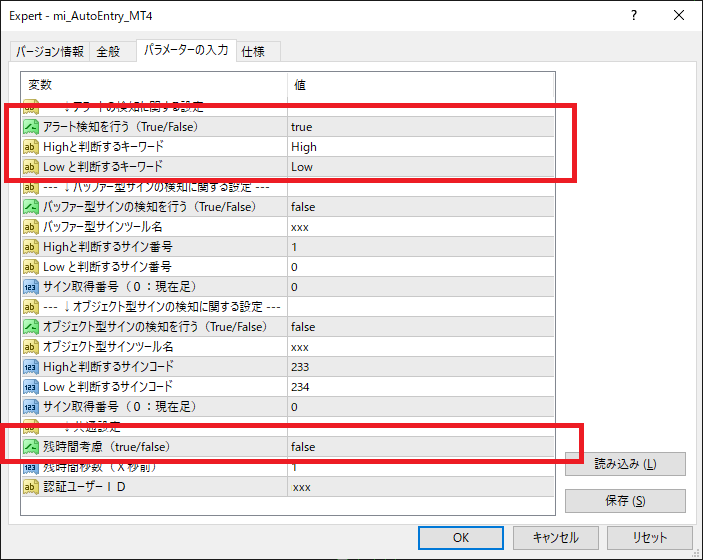
Task: Switch to the 仕様 tab
Action: click(254, 51)
